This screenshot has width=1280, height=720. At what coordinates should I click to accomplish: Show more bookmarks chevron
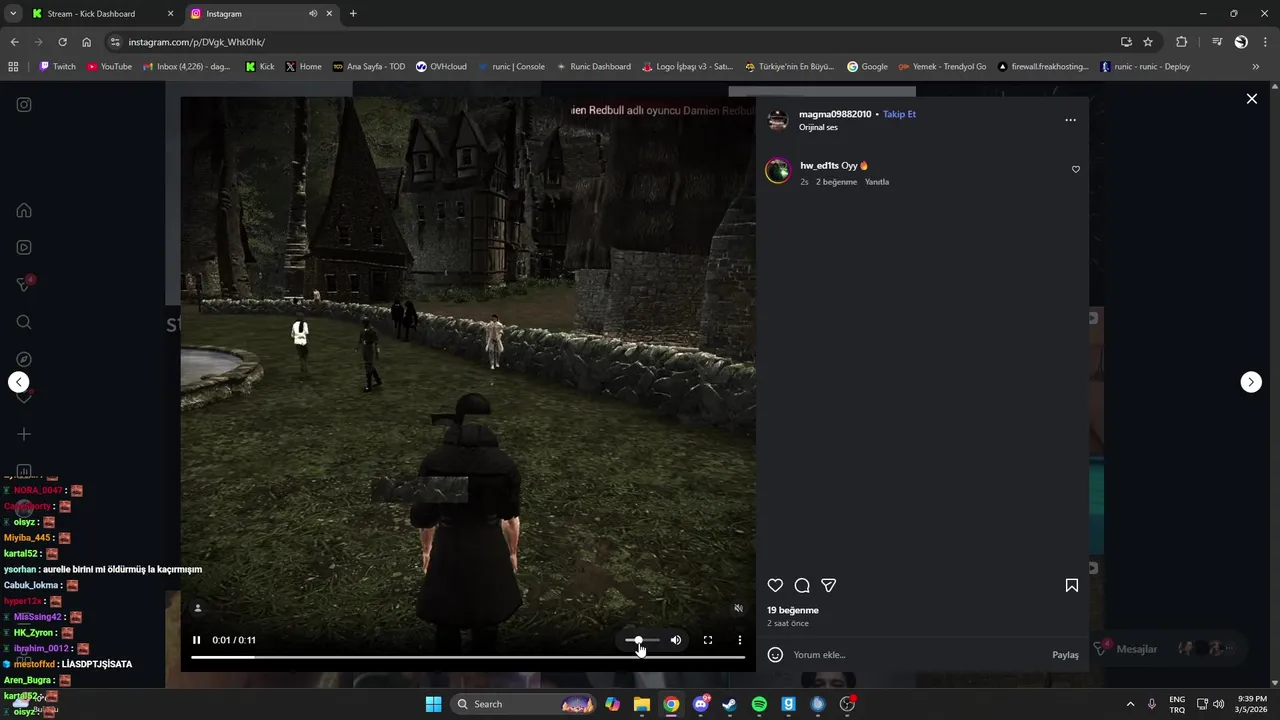click(1256, 67)
